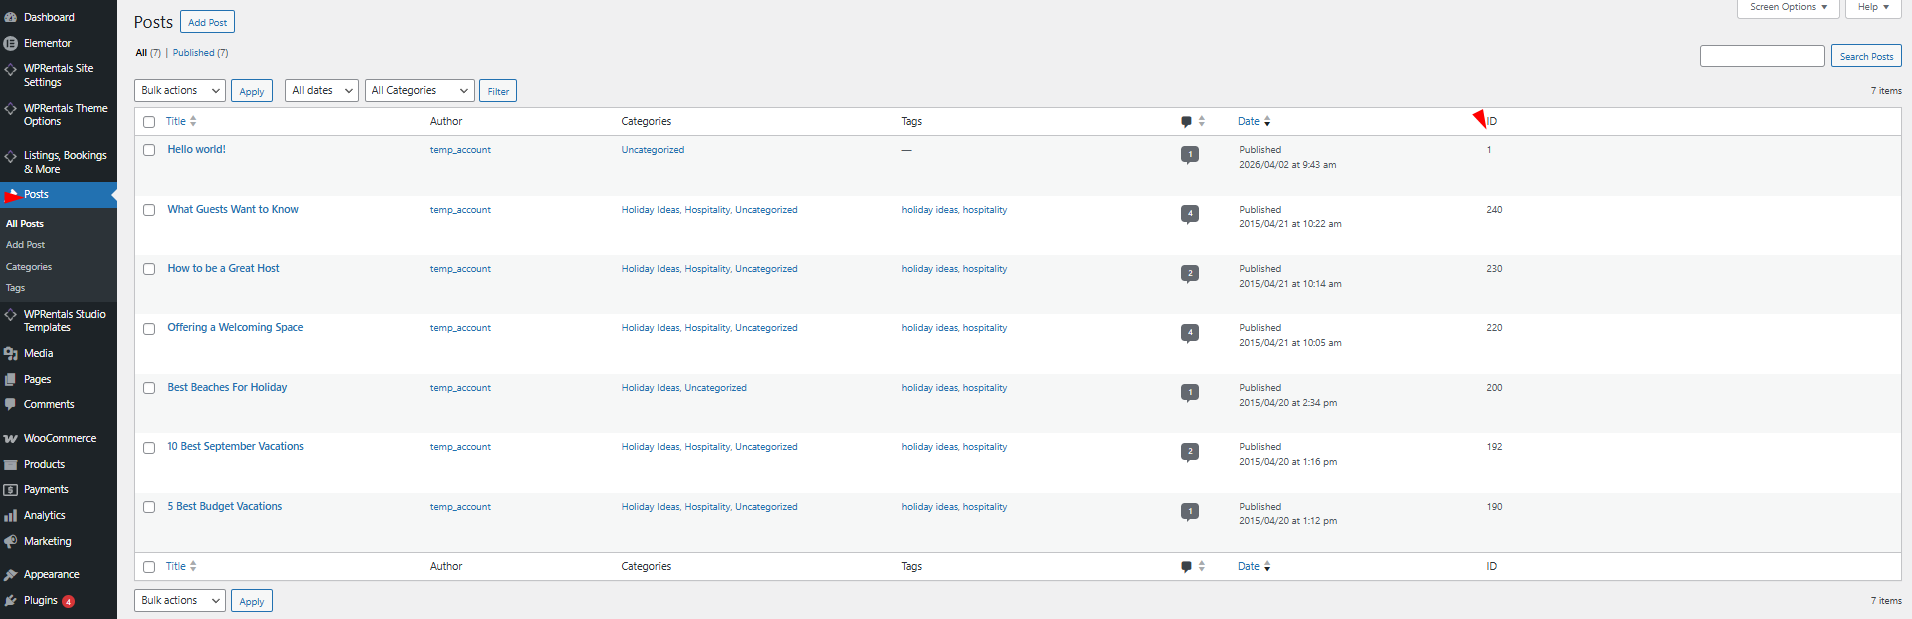Click the Dashboard gauge icon in sidebar

click(11, 18)
